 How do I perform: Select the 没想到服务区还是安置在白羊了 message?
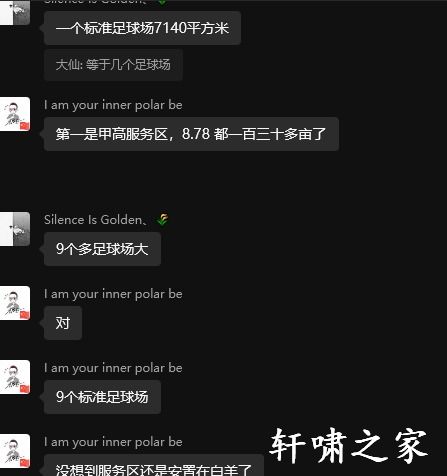pyautogui.click(x=154, y=465)
